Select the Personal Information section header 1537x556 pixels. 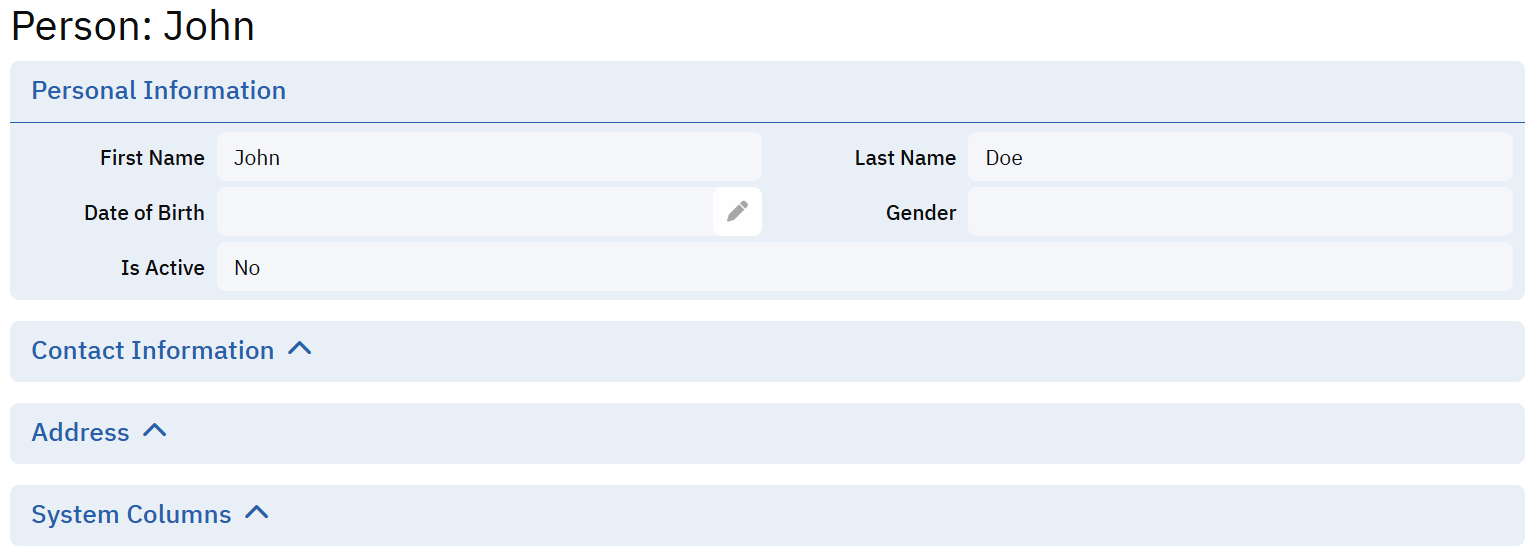coord(159,91)
